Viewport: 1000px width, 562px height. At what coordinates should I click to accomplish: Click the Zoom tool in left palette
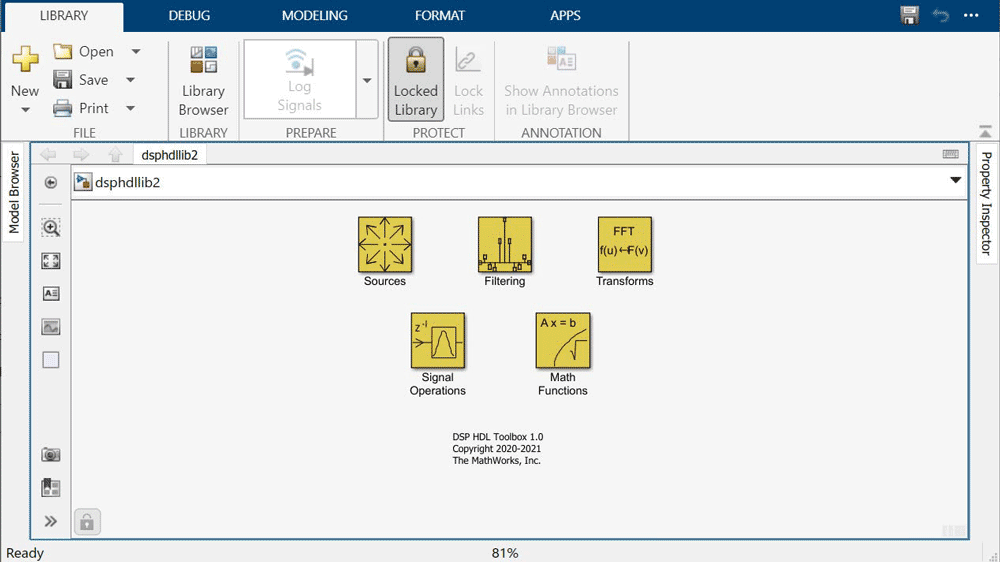[51, 228]
